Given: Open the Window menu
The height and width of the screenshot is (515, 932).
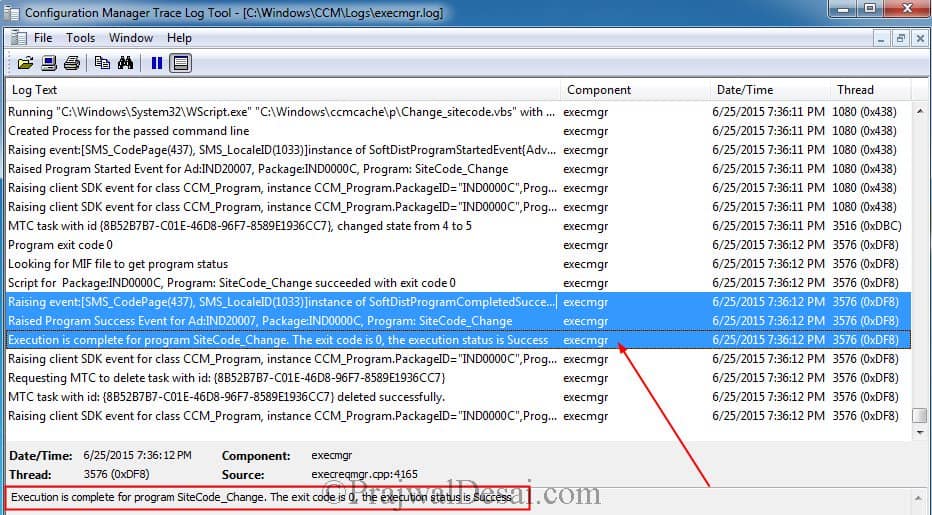Looking at the screenshot, I should point(131,38).
